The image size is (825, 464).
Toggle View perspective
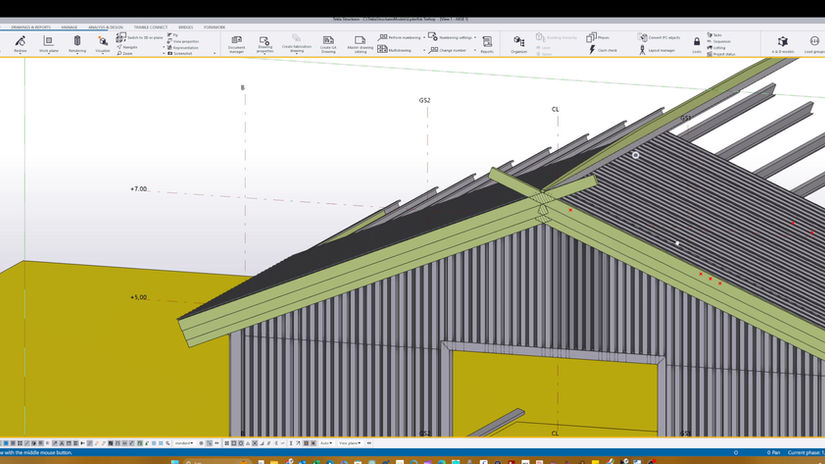coord(183,41)
